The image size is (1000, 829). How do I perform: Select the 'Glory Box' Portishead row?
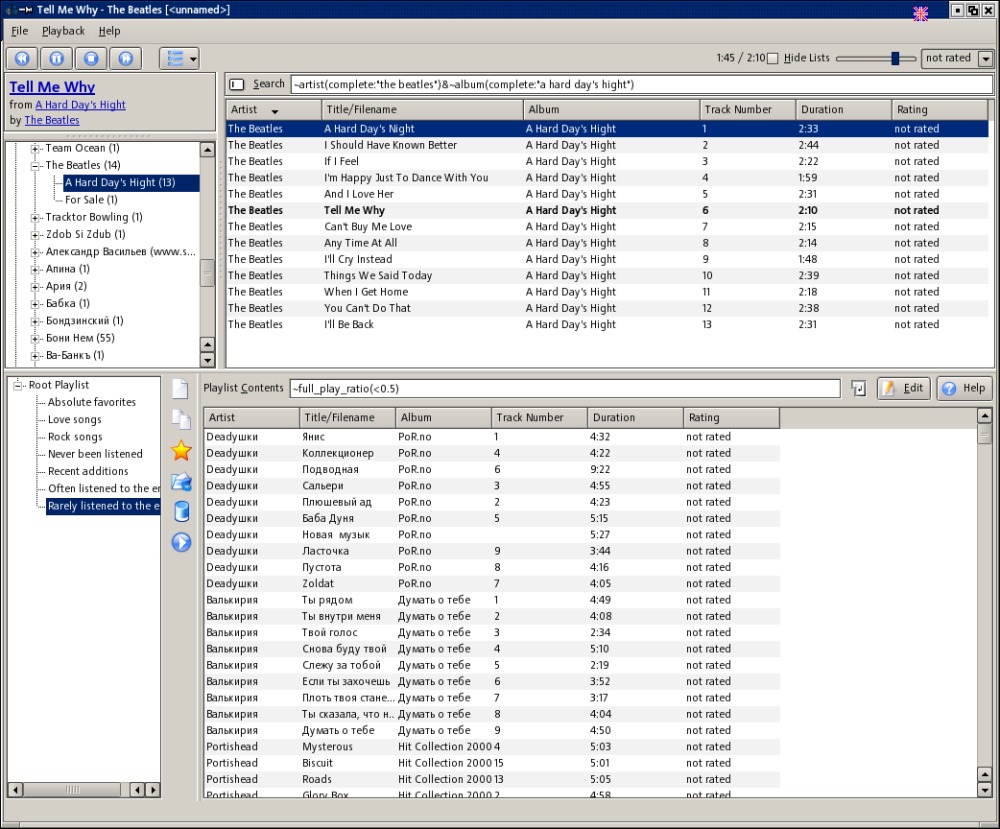pyautogui.click(x=492, y=794)
